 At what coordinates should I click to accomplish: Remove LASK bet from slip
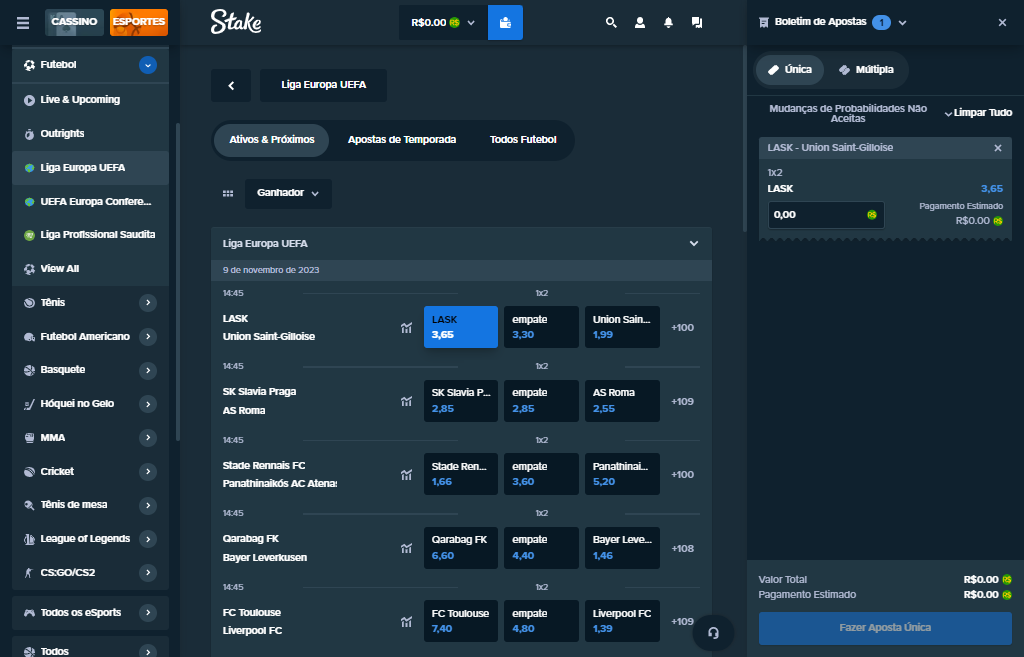998,148
